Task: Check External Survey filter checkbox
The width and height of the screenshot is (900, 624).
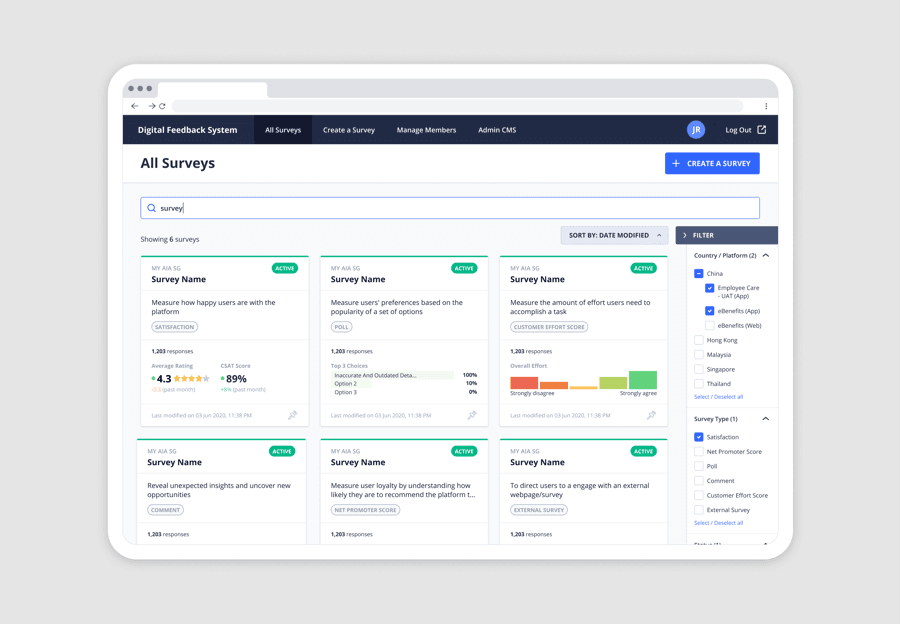Action: [699, 510]
